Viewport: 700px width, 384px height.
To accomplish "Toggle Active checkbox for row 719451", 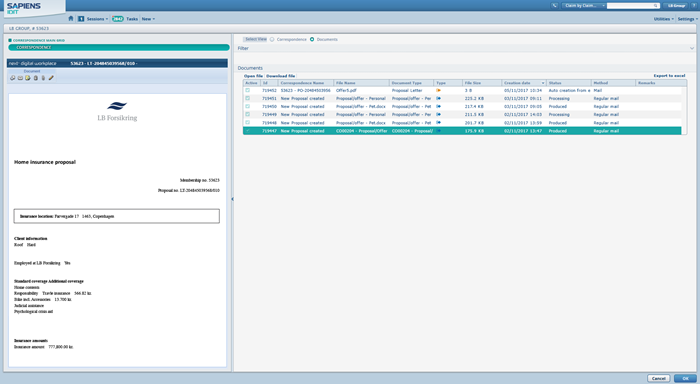I will 248,98.
